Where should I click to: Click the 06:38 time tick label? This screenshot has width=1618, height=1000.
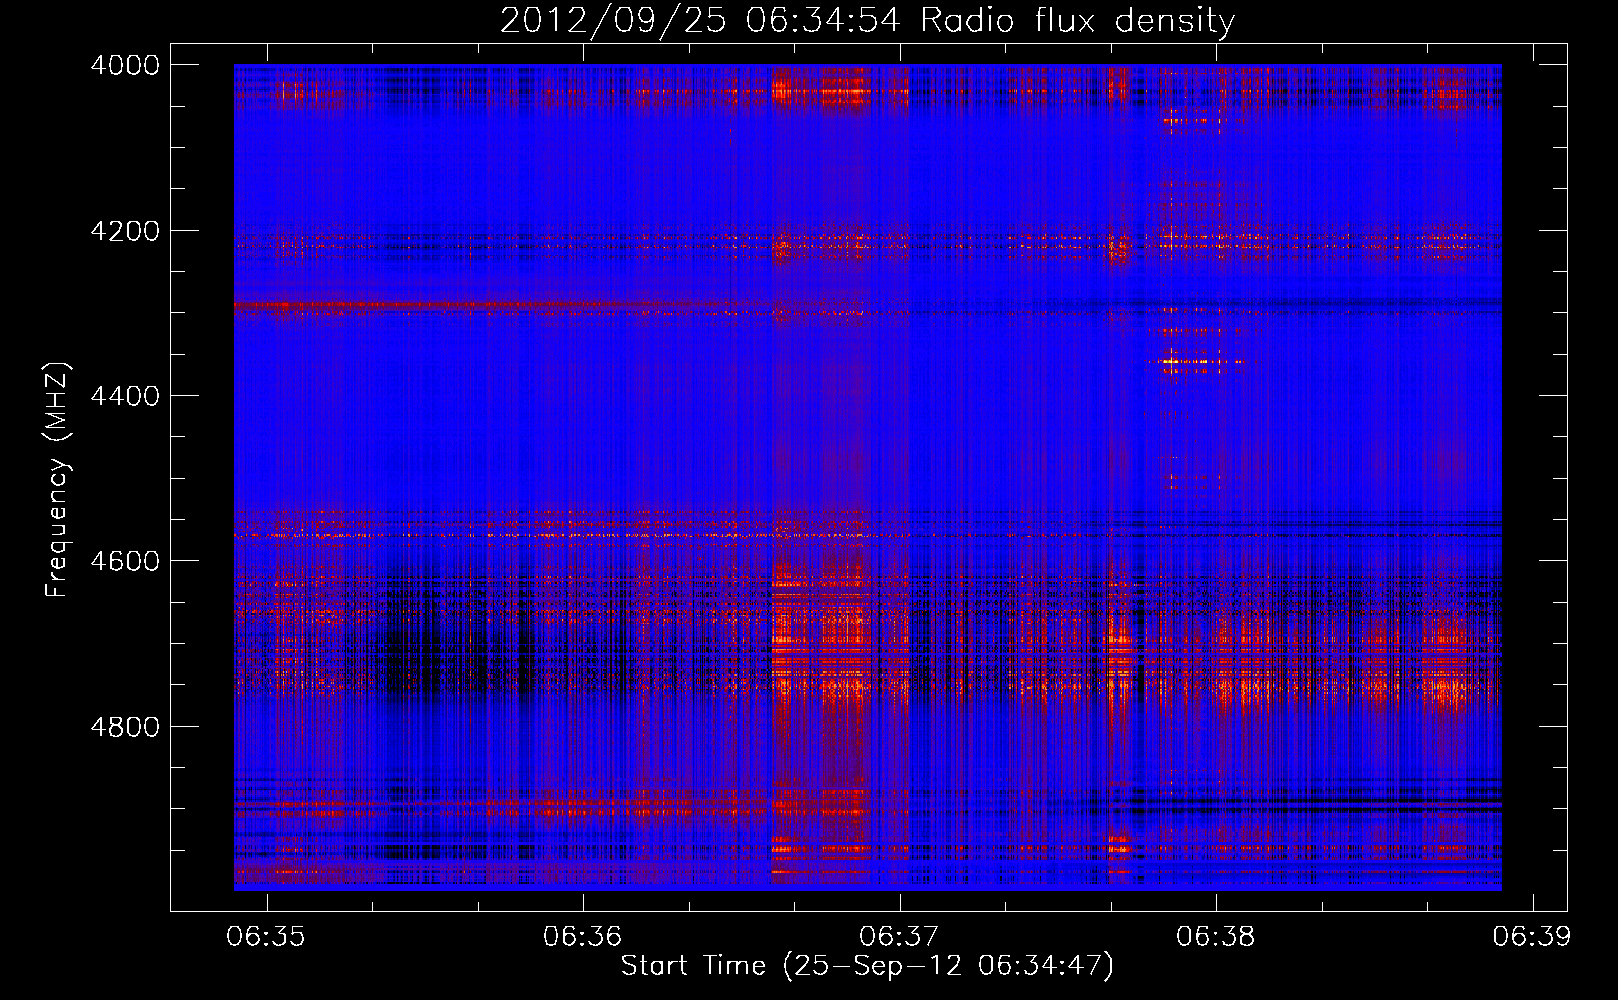coord(1215,936)
